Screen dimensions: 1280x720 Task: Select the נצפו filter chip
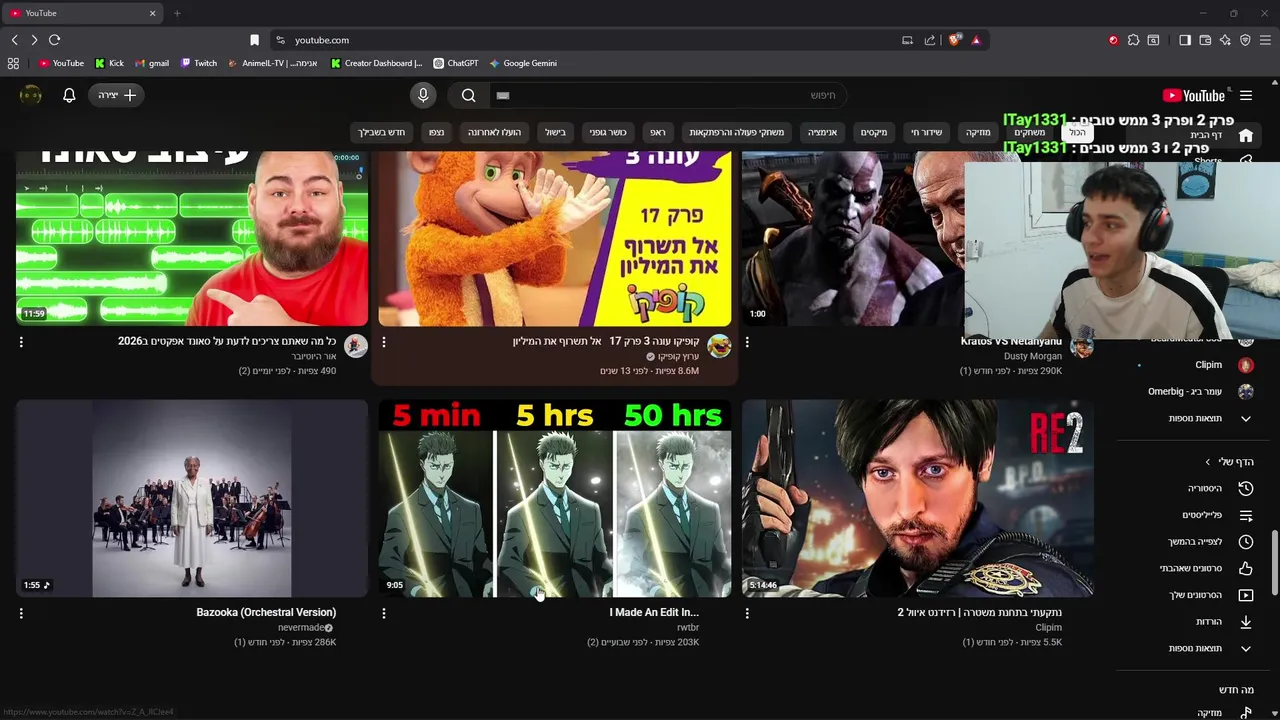pyautogui.click(x=437, y=132)
